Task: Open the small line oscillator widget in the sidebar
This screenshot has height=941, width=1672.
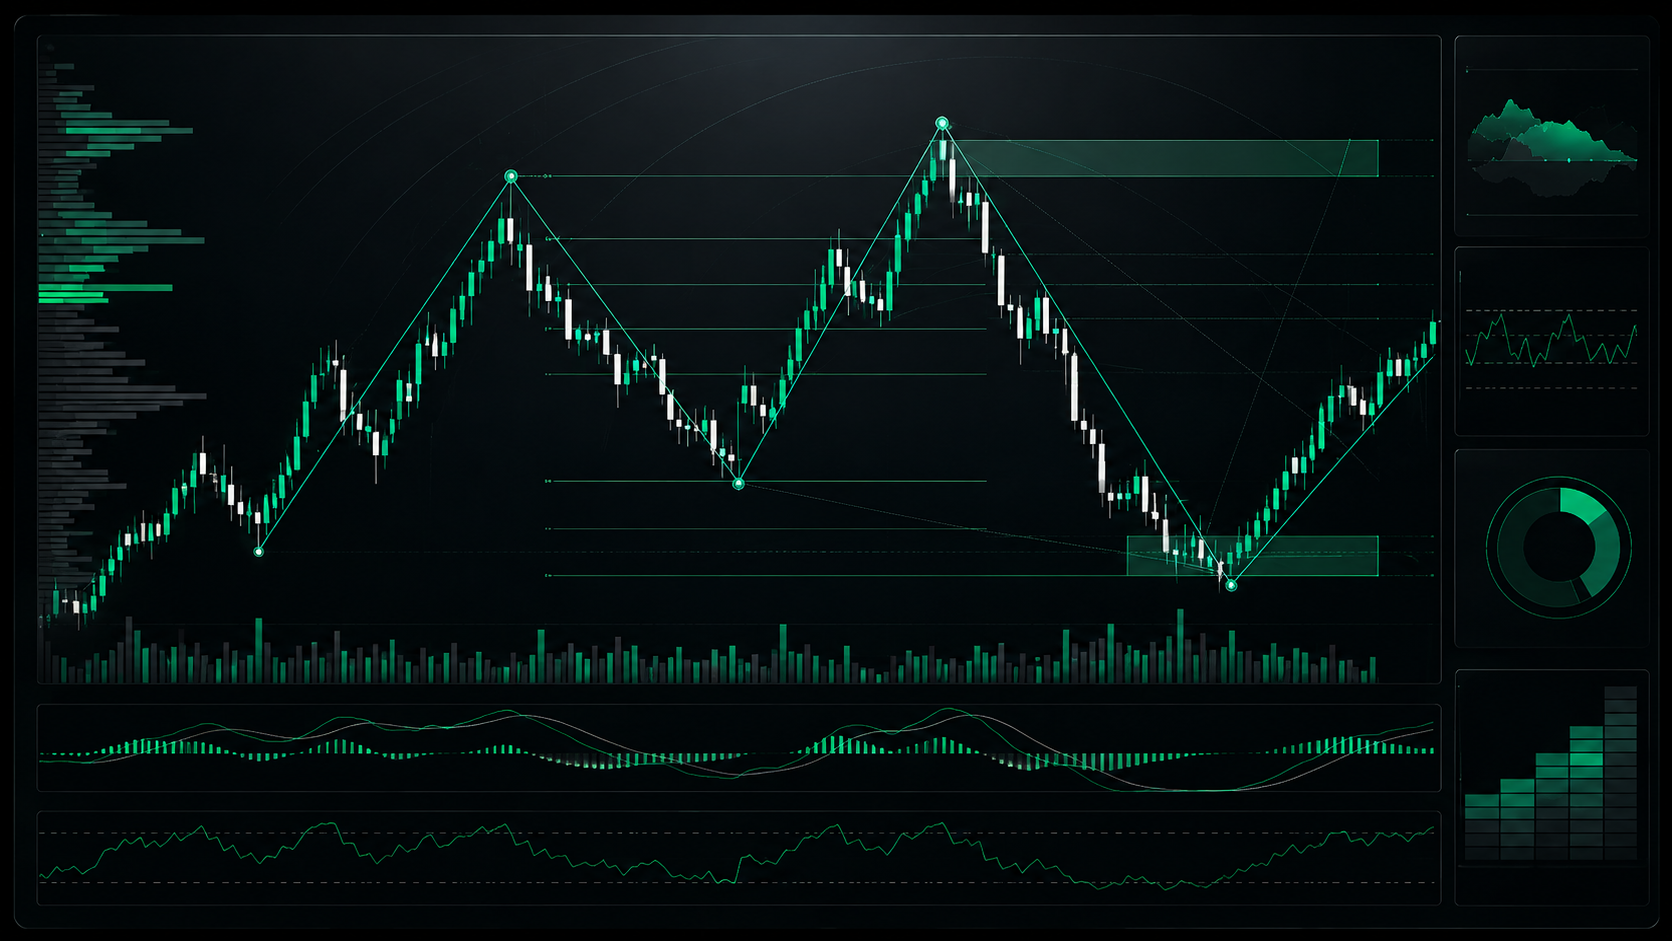Action: point(1552,342)
